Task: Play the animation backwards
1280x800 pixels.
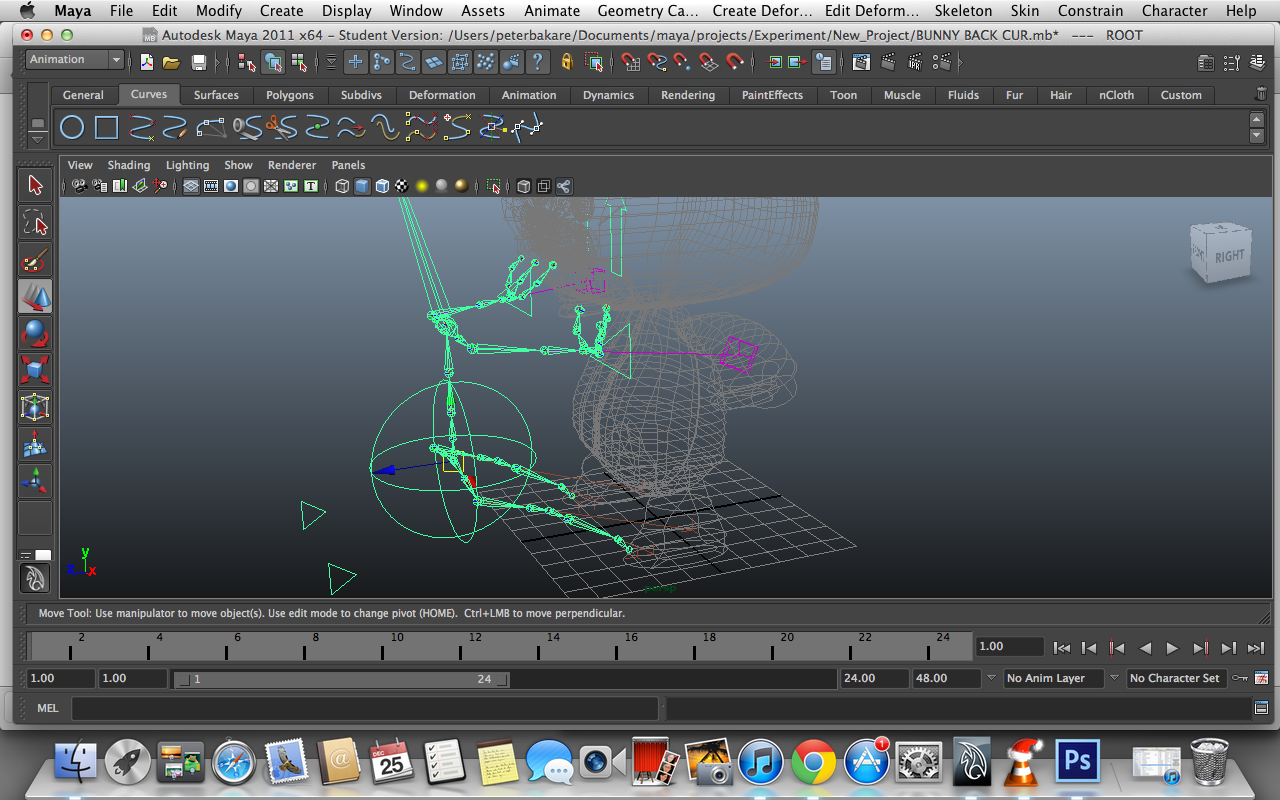Action: (1146, 648)
